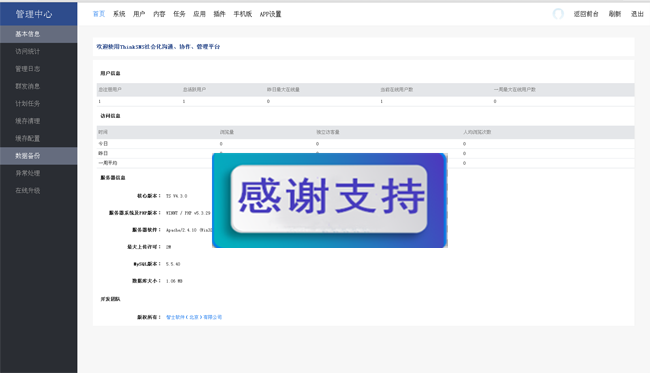The image size is (650, 373).
Task: Click the MySQL版本 value 5.5.40
Action: point(173,264)
